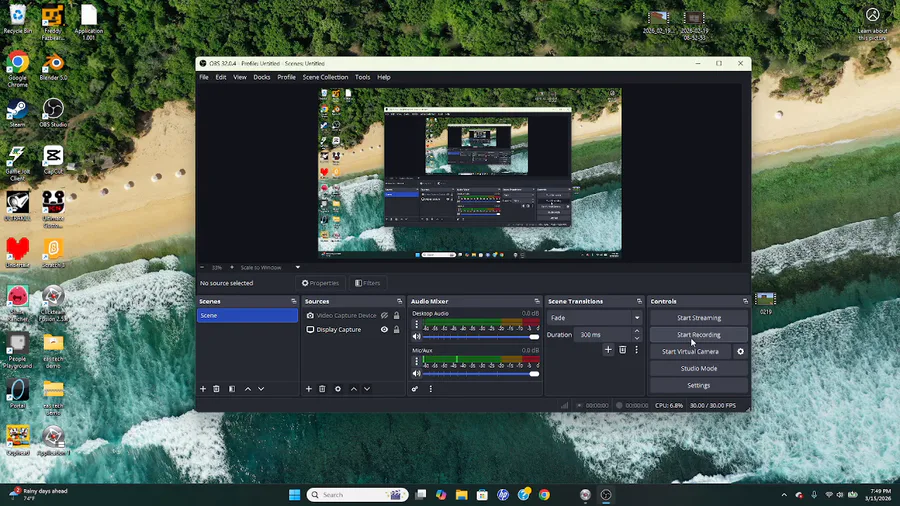
Task: Click the Filters button under preview
Action: [x=367, y=283]
